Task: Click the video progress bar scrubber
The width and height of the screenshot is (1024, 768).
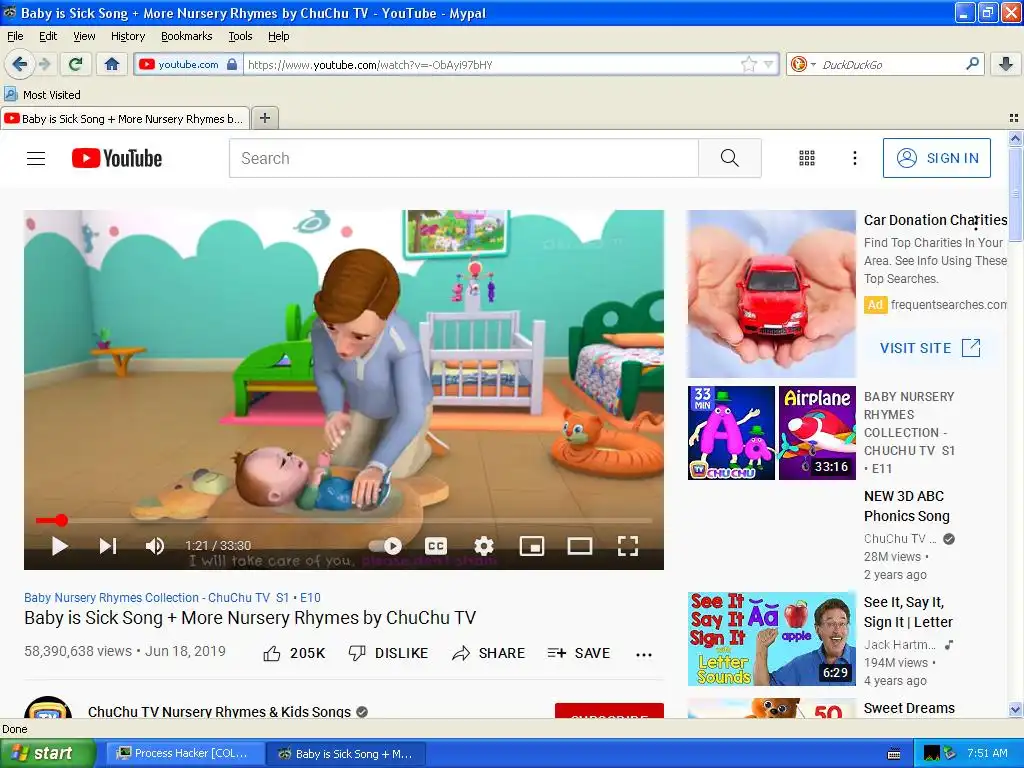Action: (61, 520)
